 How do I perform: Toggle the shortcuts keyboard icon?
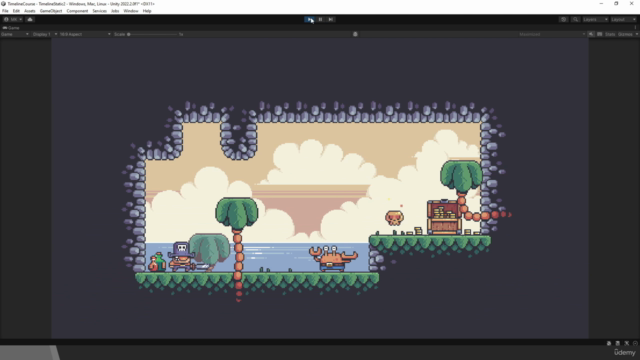(600, 34)
